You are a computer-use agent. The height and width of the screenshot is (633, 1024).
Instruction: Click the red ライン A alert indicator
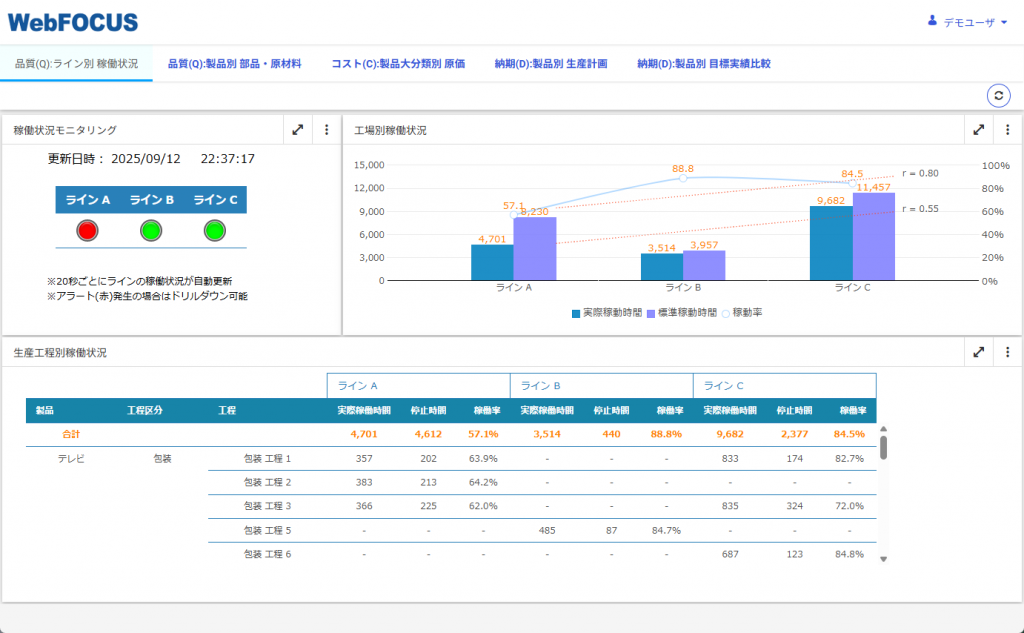point(87,231)
